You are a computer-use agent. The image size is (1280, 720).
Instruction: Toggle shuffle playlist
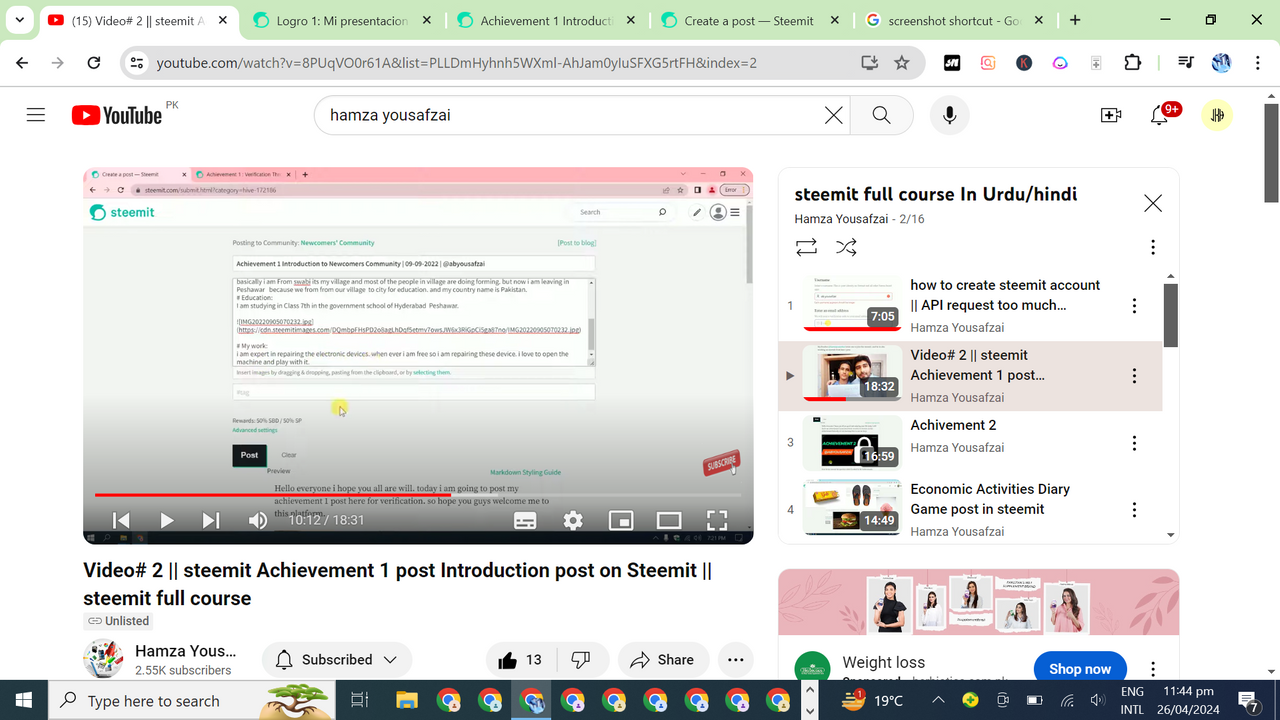click(846, 247)
